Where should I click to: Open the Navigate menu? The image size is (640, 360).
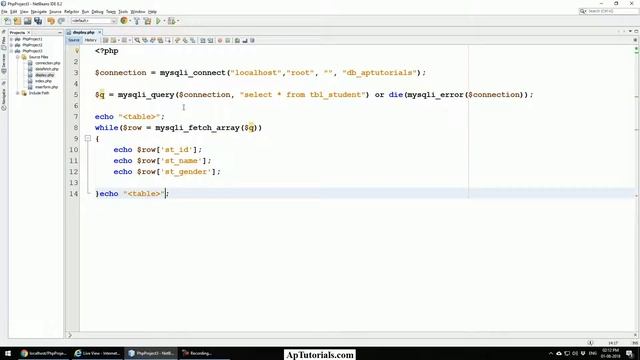pos(39,12)
